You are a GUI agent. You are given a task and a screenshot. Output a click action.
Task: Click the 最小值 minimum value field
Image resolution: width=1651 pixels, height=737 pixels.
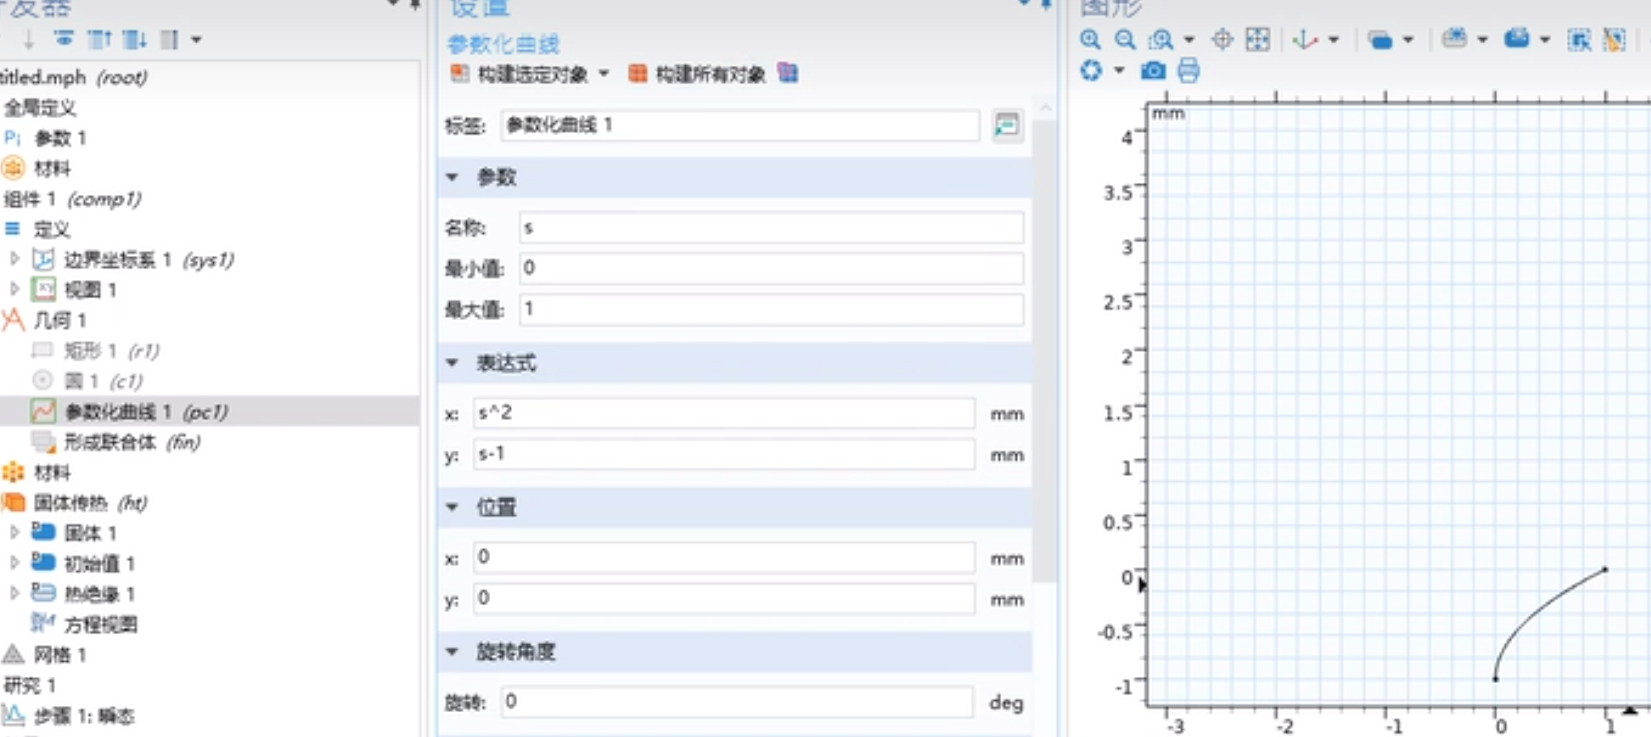point(771,268)
